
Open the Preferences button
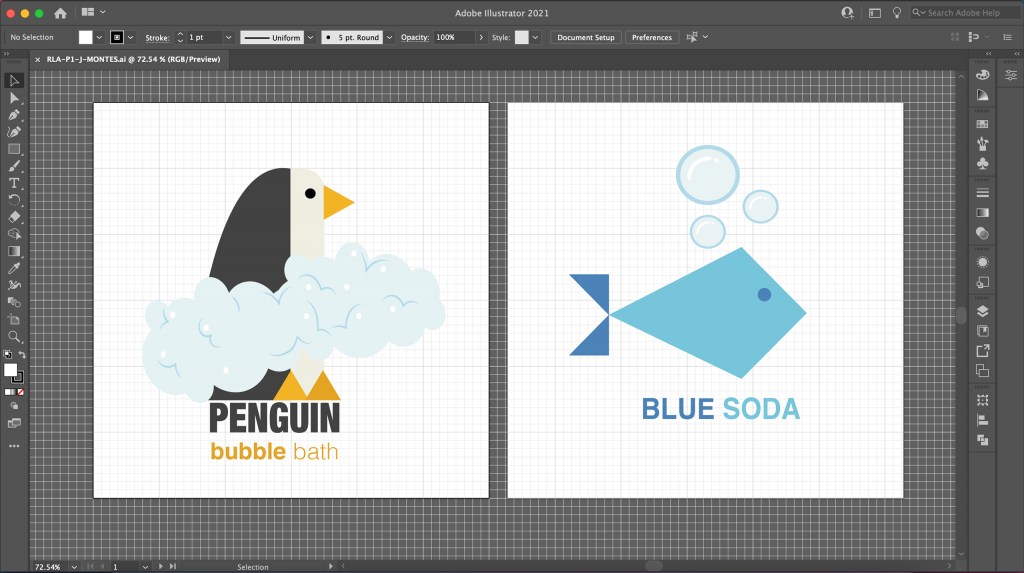tap(651, 37)
